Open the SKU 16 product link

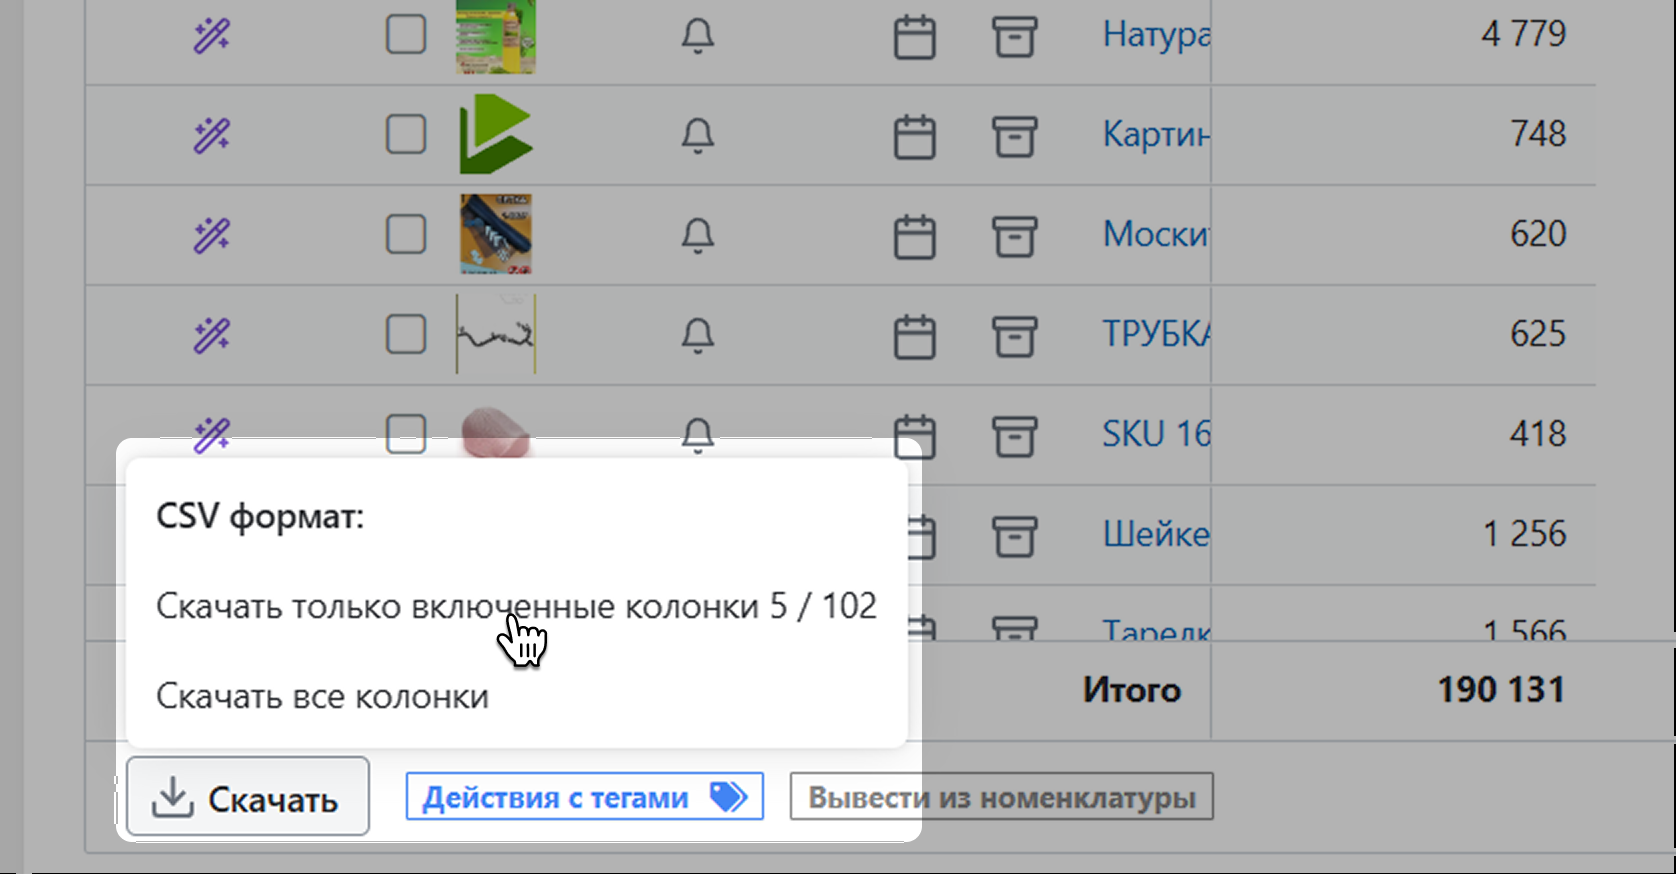(x=1156, y=434)
